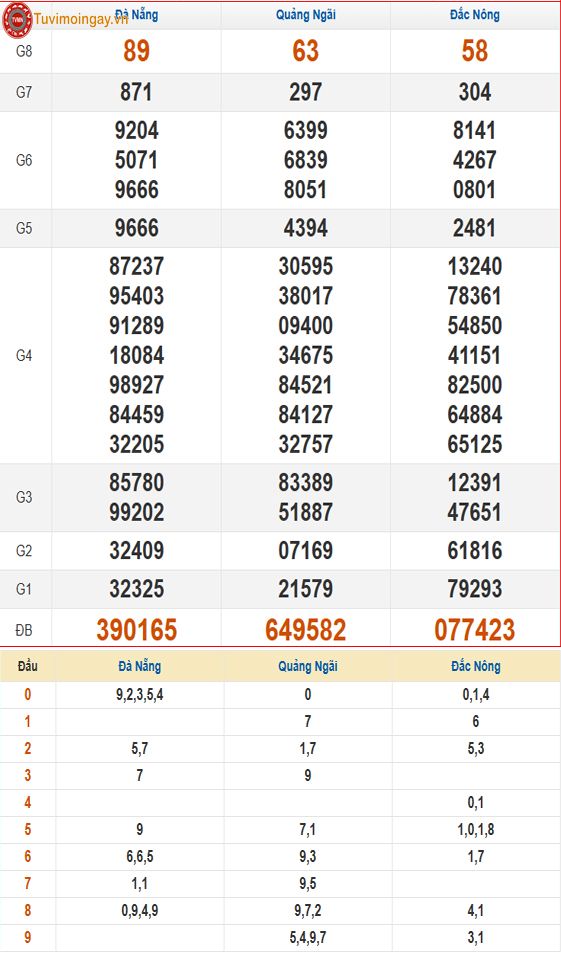Select Đắc Nông tails 1,0,1,8 for head 5
Screen dimensions: 561x953
[x=476, y=830]
